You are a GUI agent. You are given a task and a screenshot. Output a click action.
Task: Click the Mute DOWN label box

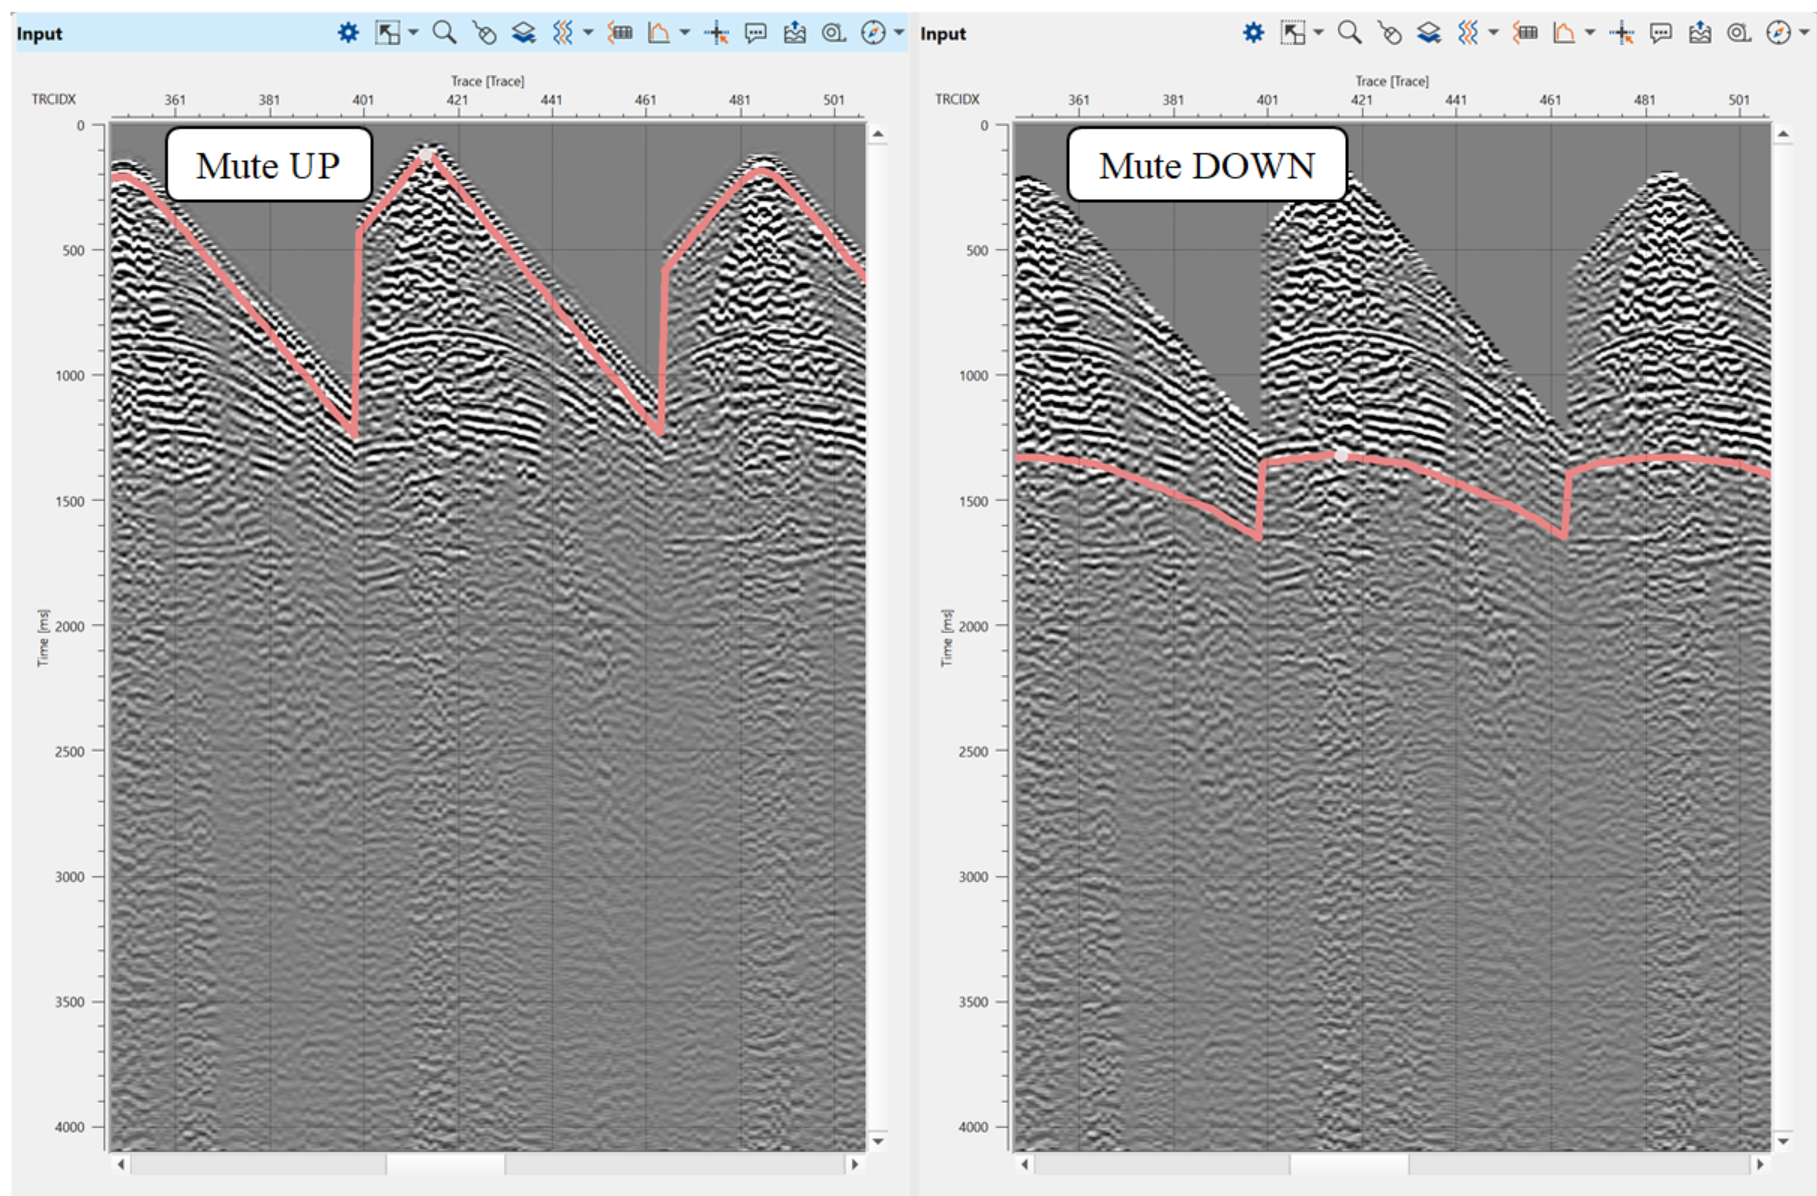pos(1206,165)
